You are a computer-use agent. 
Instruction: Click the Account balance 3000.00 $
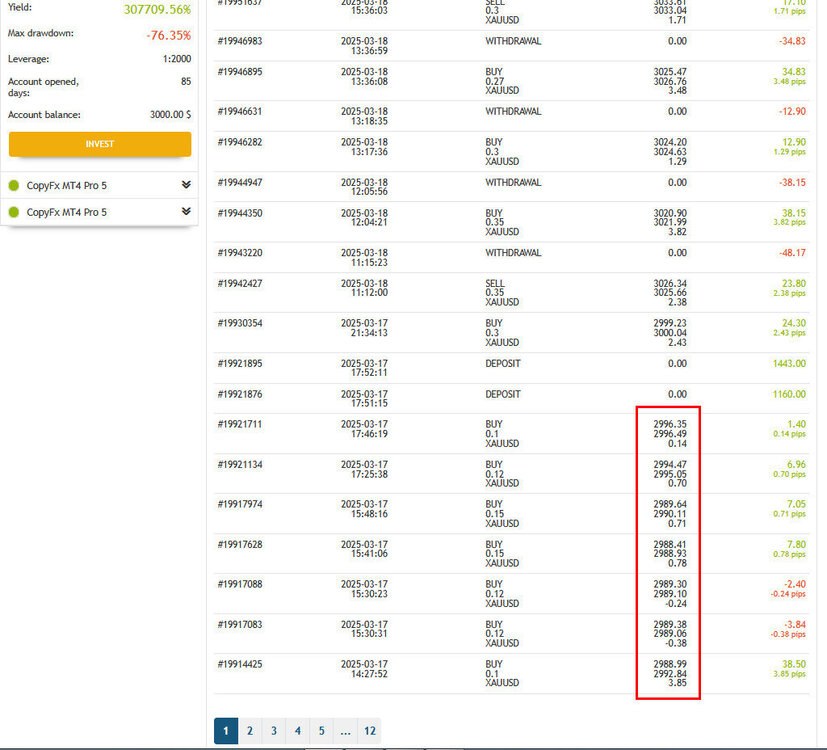[170, 114]
